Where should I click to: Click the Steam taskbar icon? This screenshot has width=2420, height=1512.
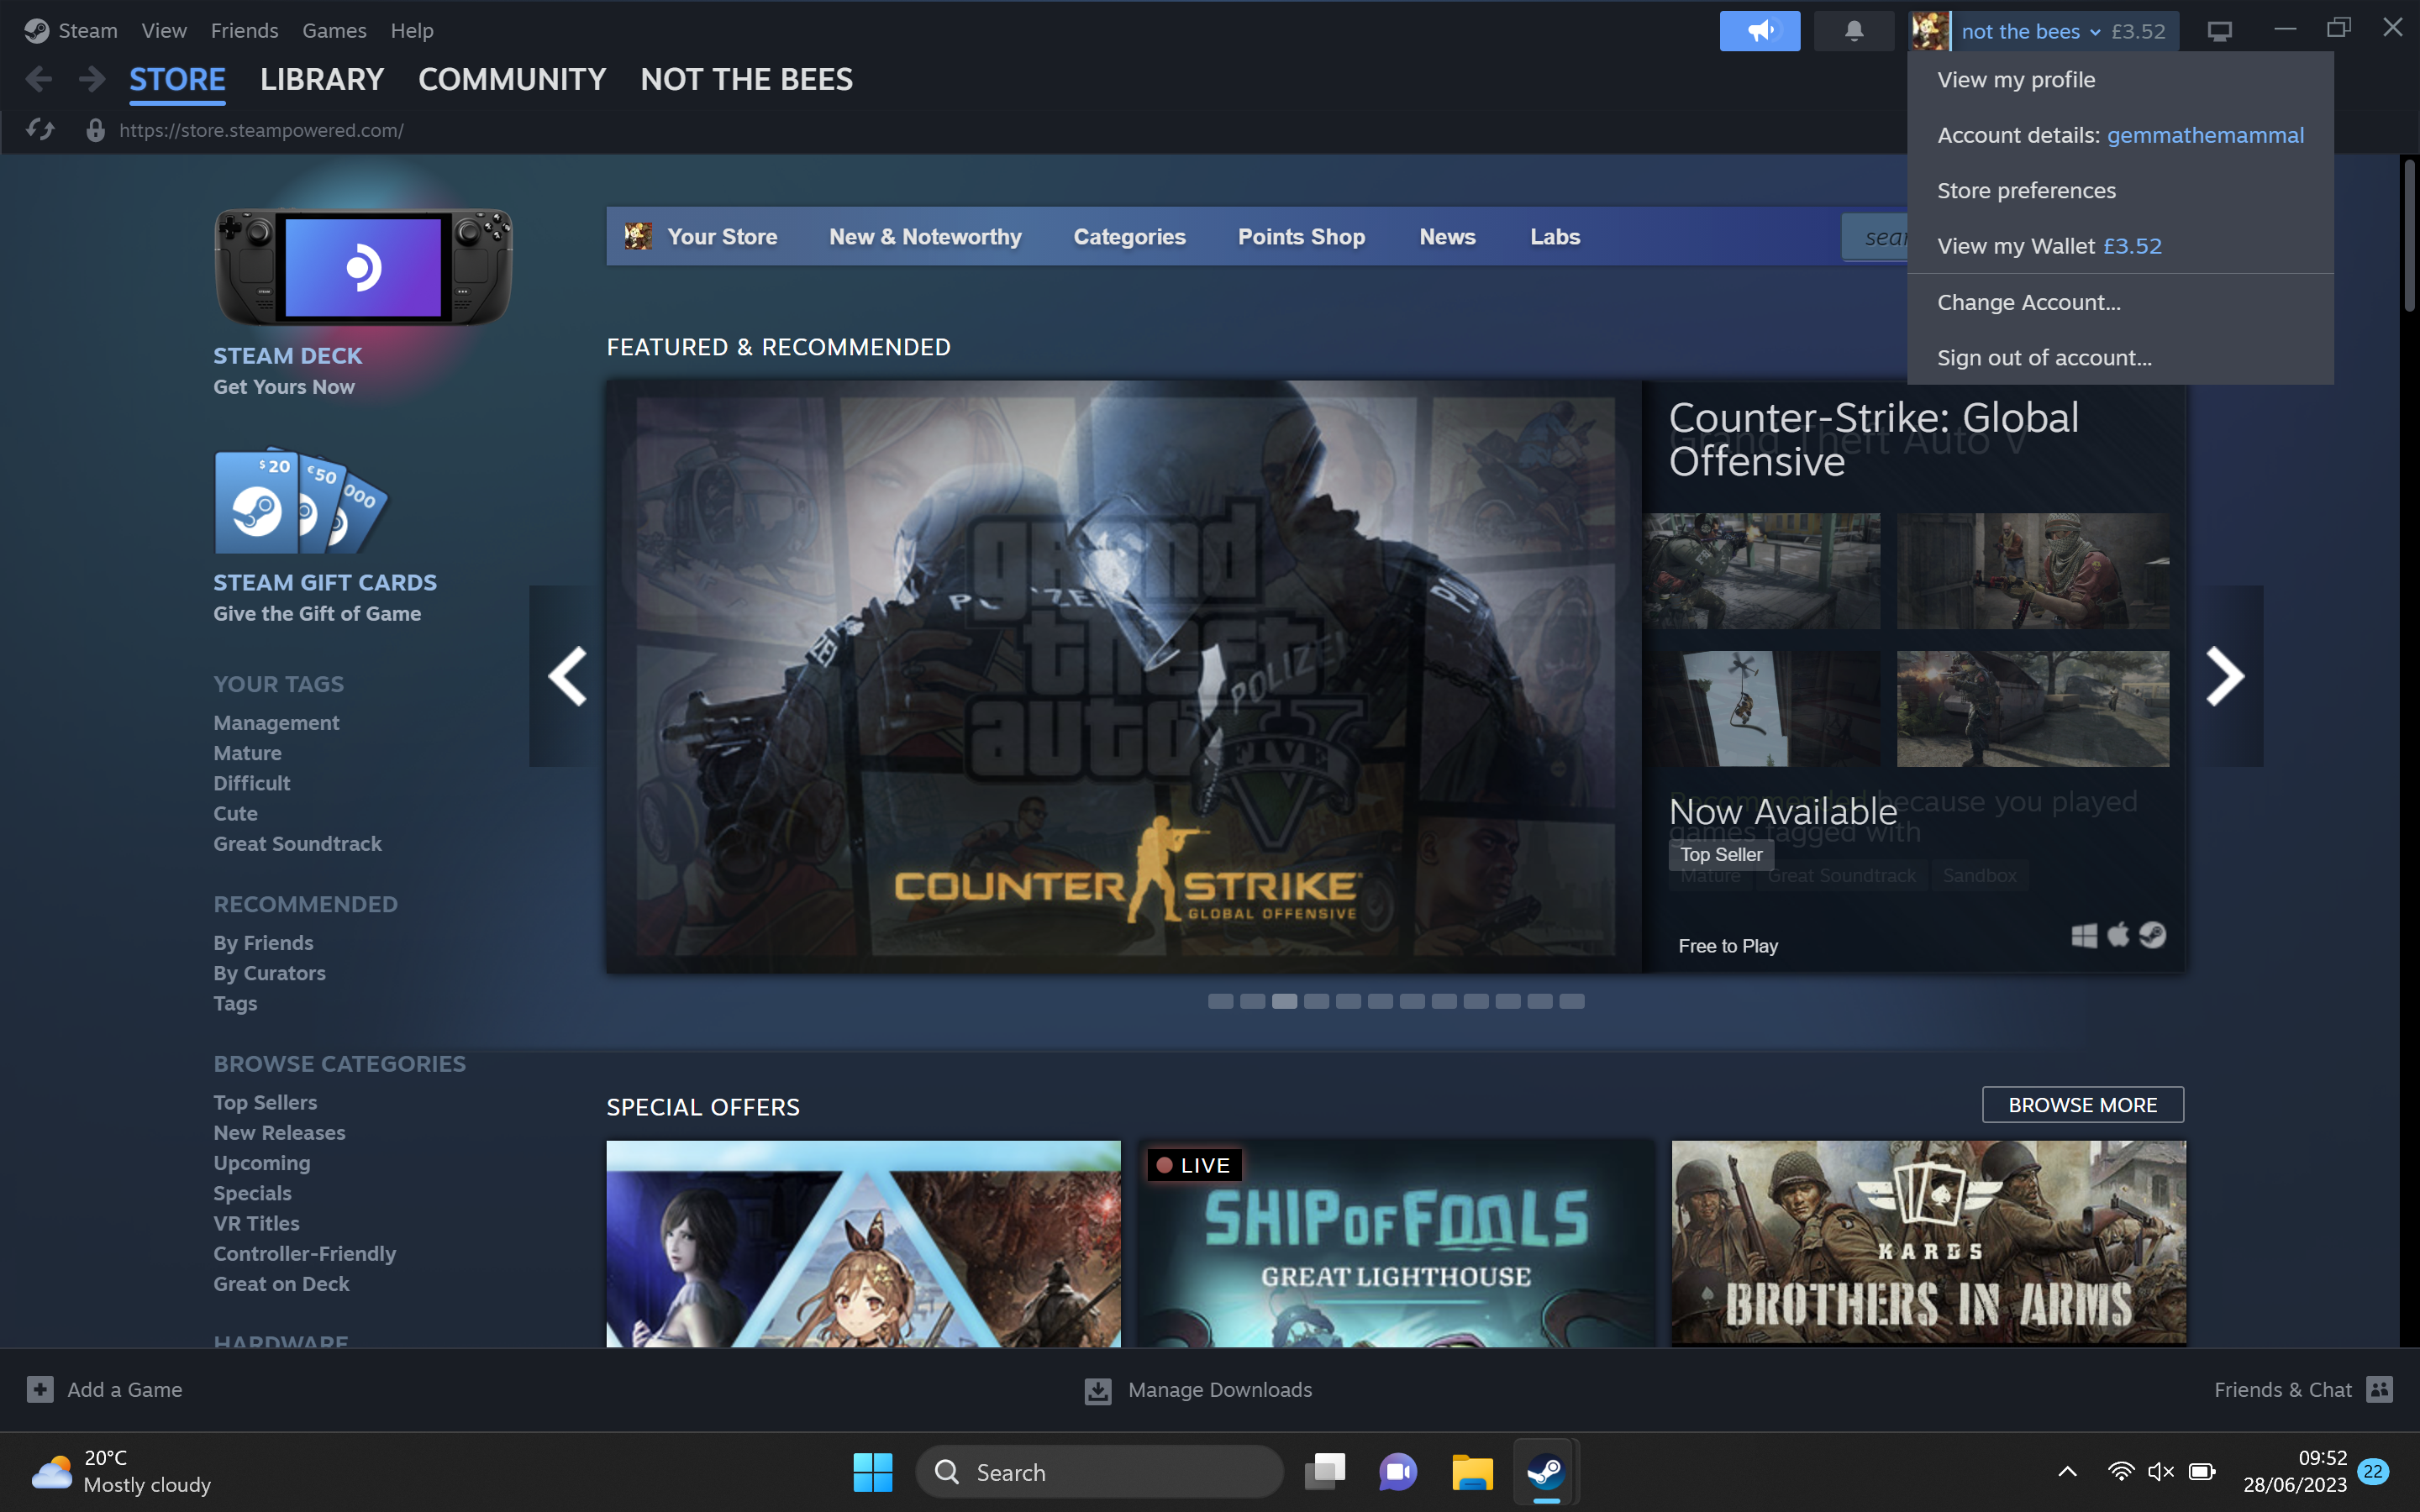[1546, 1472]
